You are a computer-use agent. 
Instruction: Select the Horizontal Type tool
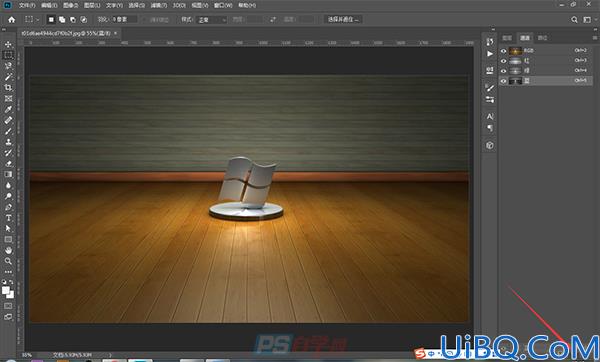point(8,218)
